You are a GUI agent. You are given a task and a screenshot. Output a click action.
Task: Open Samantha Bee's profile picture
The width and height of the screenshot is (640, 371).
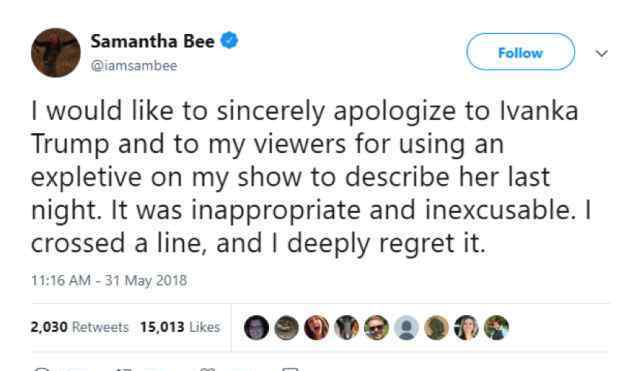(x=56, y=53)
